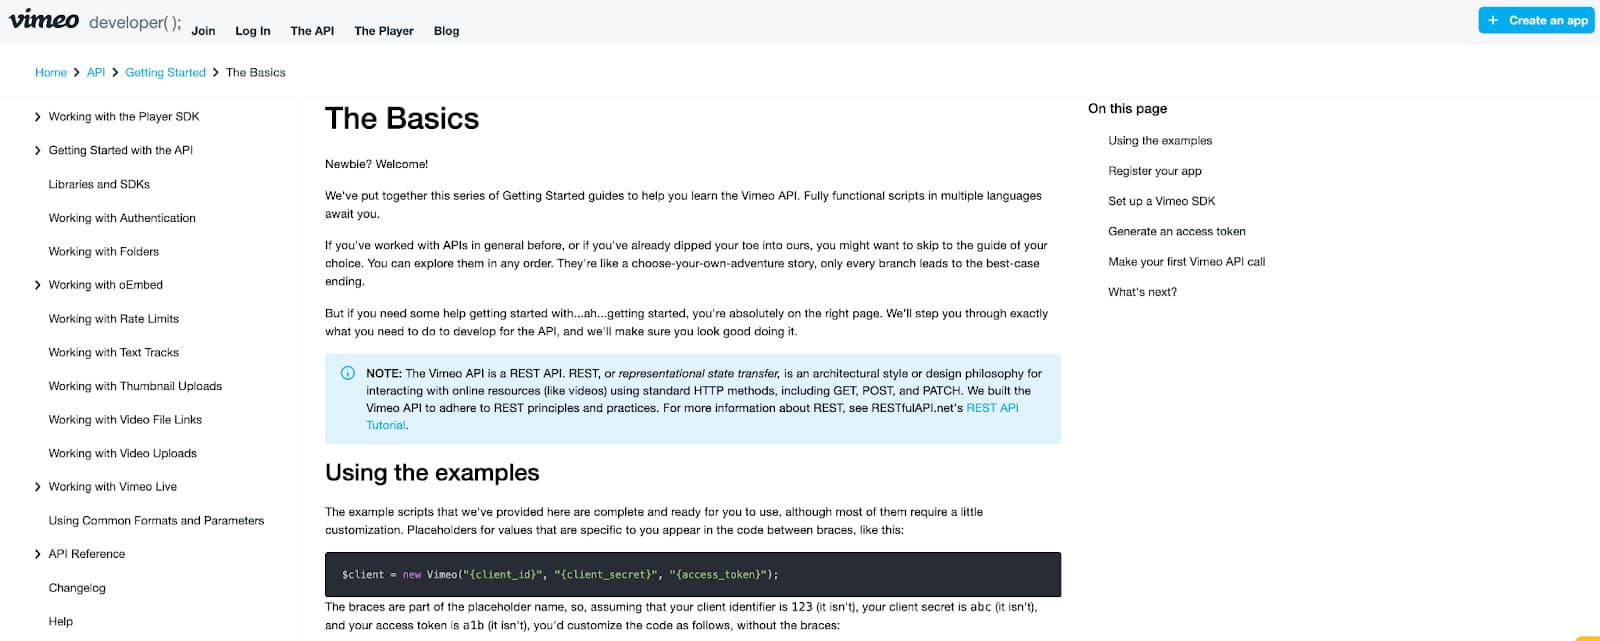Select Working with Rate Limits in sidebar
The height and width of the screenshot is (641, 1600).
[114, 319]
